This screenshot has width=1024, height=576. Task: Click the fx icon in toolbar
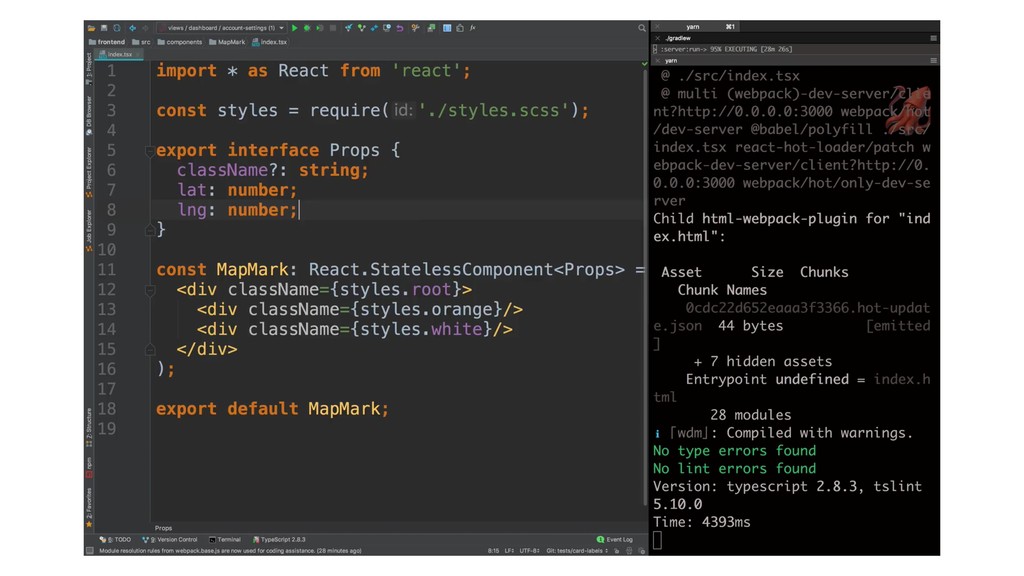(x=473, y=28)
